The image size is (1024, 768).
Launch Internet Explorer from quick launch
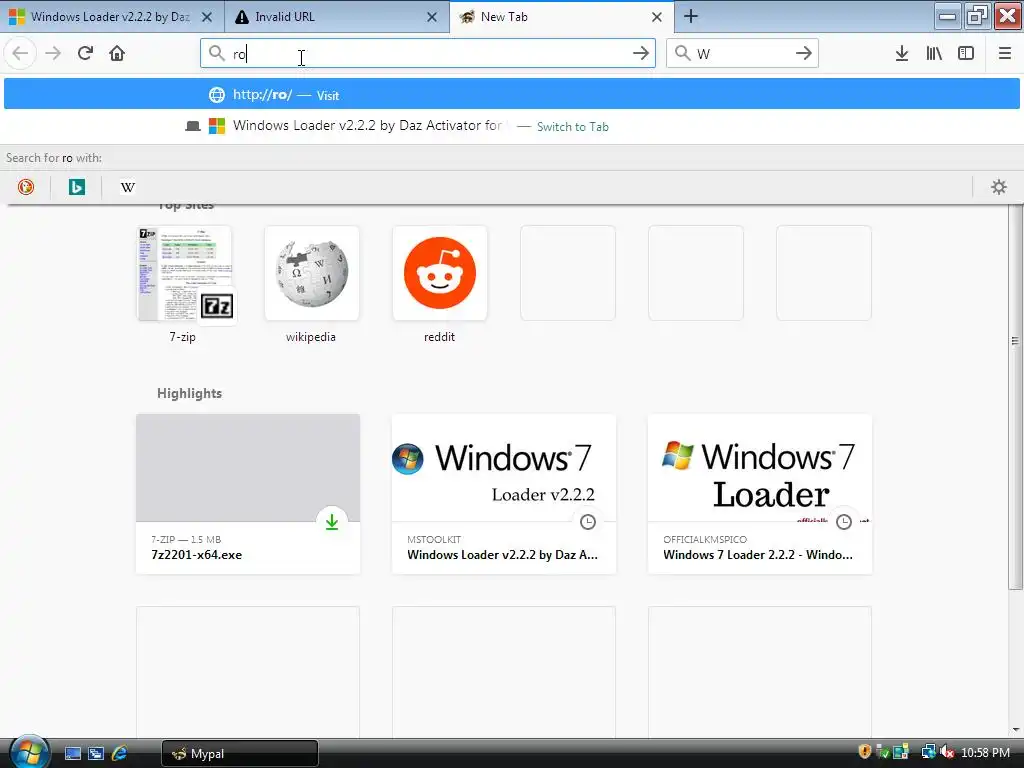click(119, 754)
